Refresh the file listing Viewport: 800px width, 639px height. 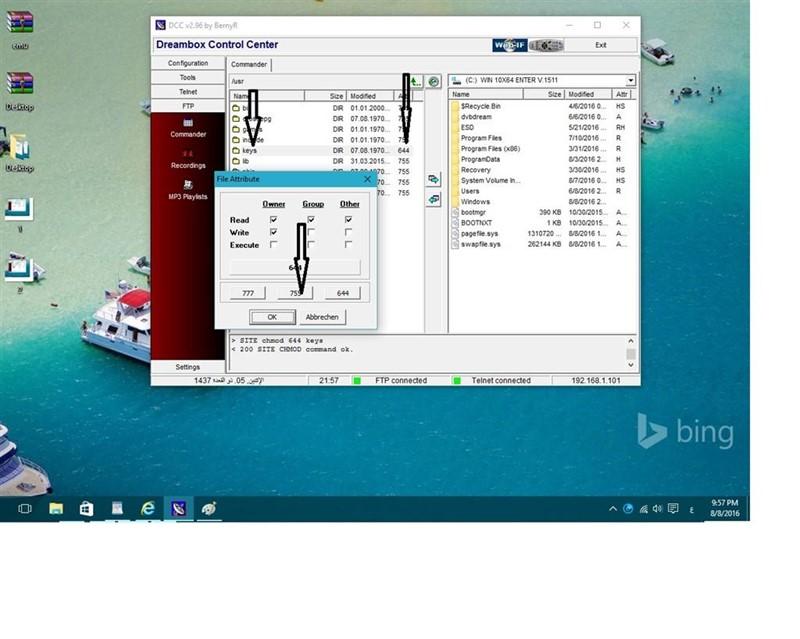[x=434, y=81]
